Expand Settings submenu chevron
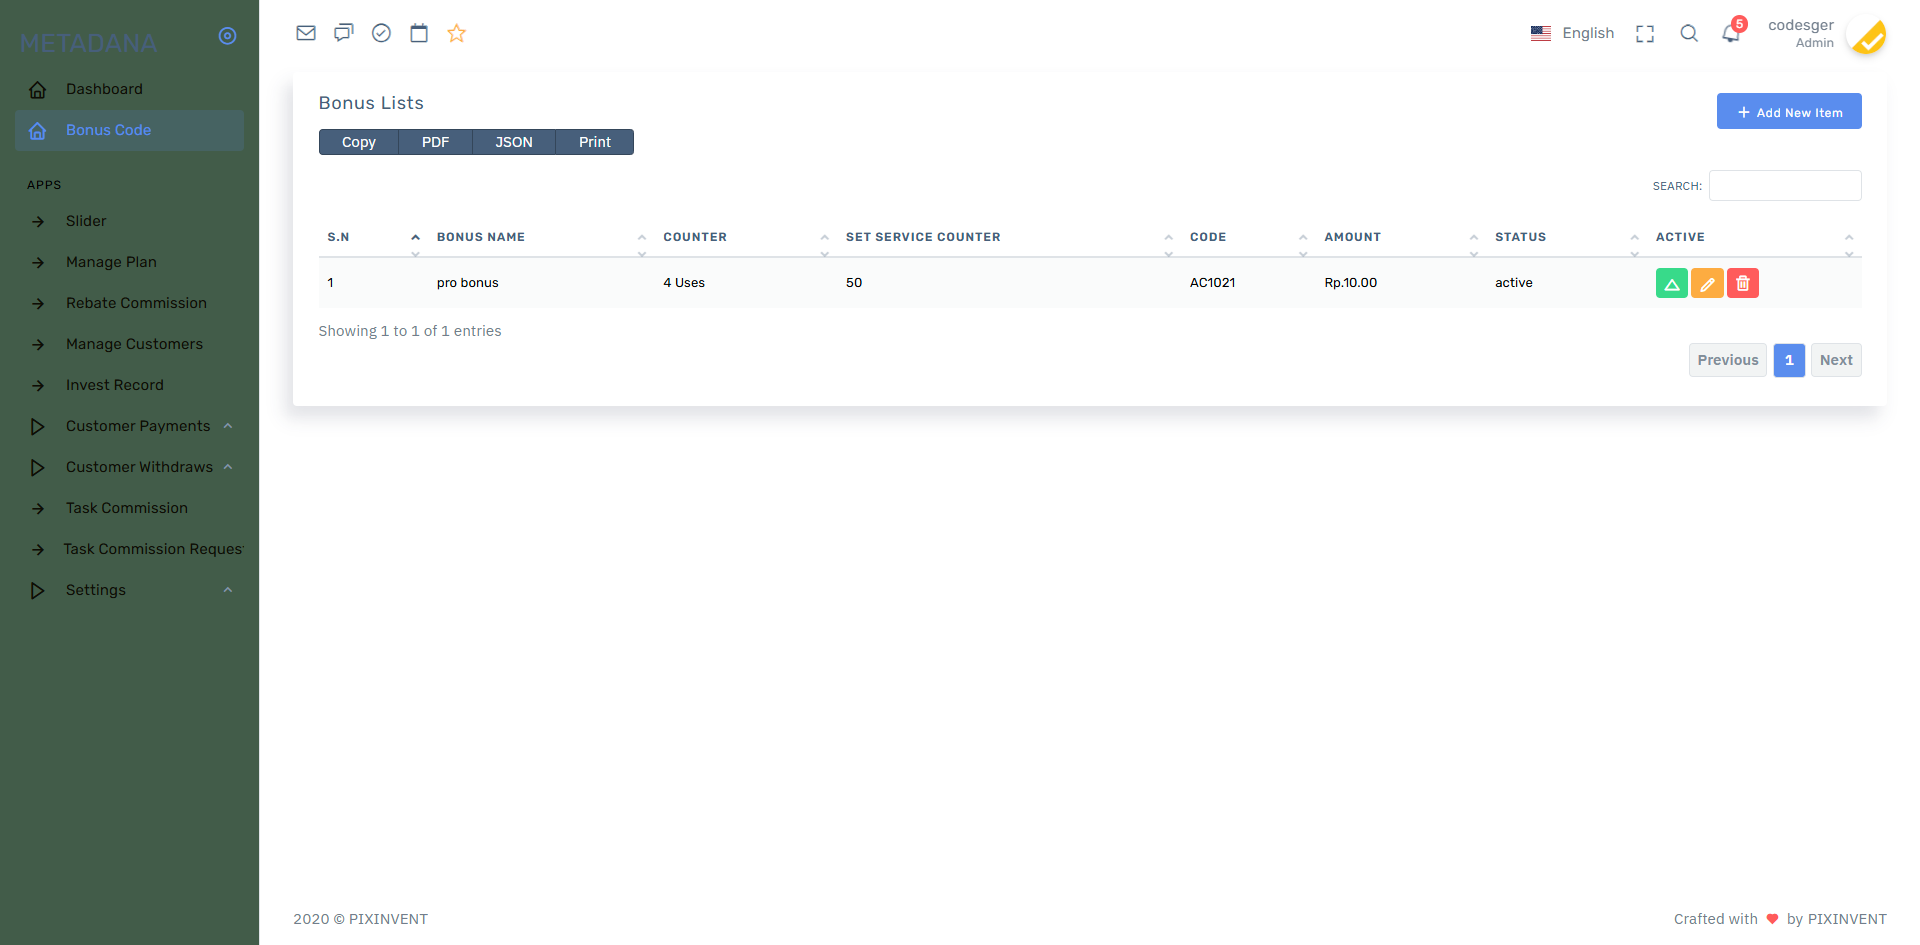Viewport: 1920px width, 945px height. click(228, 590)
